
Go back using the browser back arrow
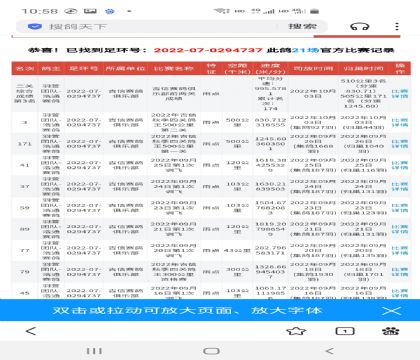31,331
